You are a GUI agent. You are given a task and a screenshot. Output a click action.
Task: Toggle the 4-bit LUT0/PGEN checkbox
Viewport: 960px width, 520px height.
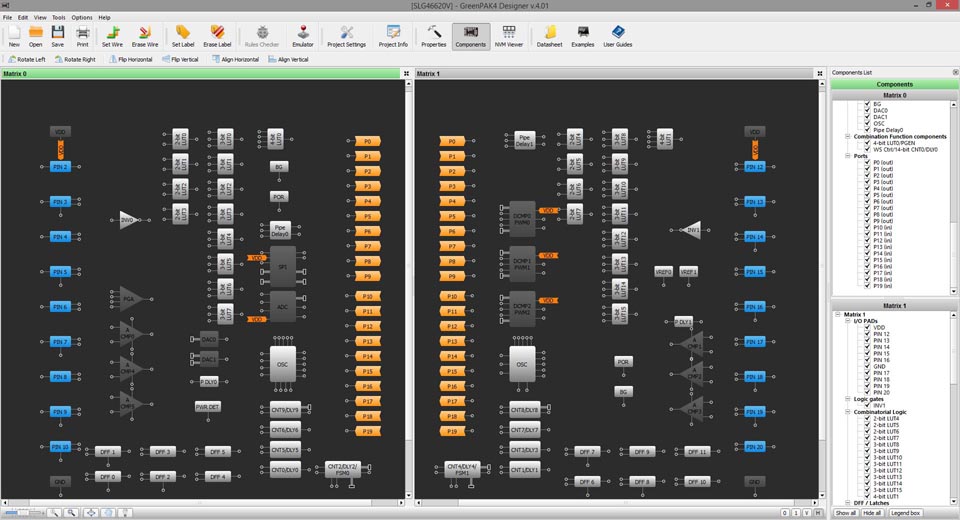(x=867, y=143)
